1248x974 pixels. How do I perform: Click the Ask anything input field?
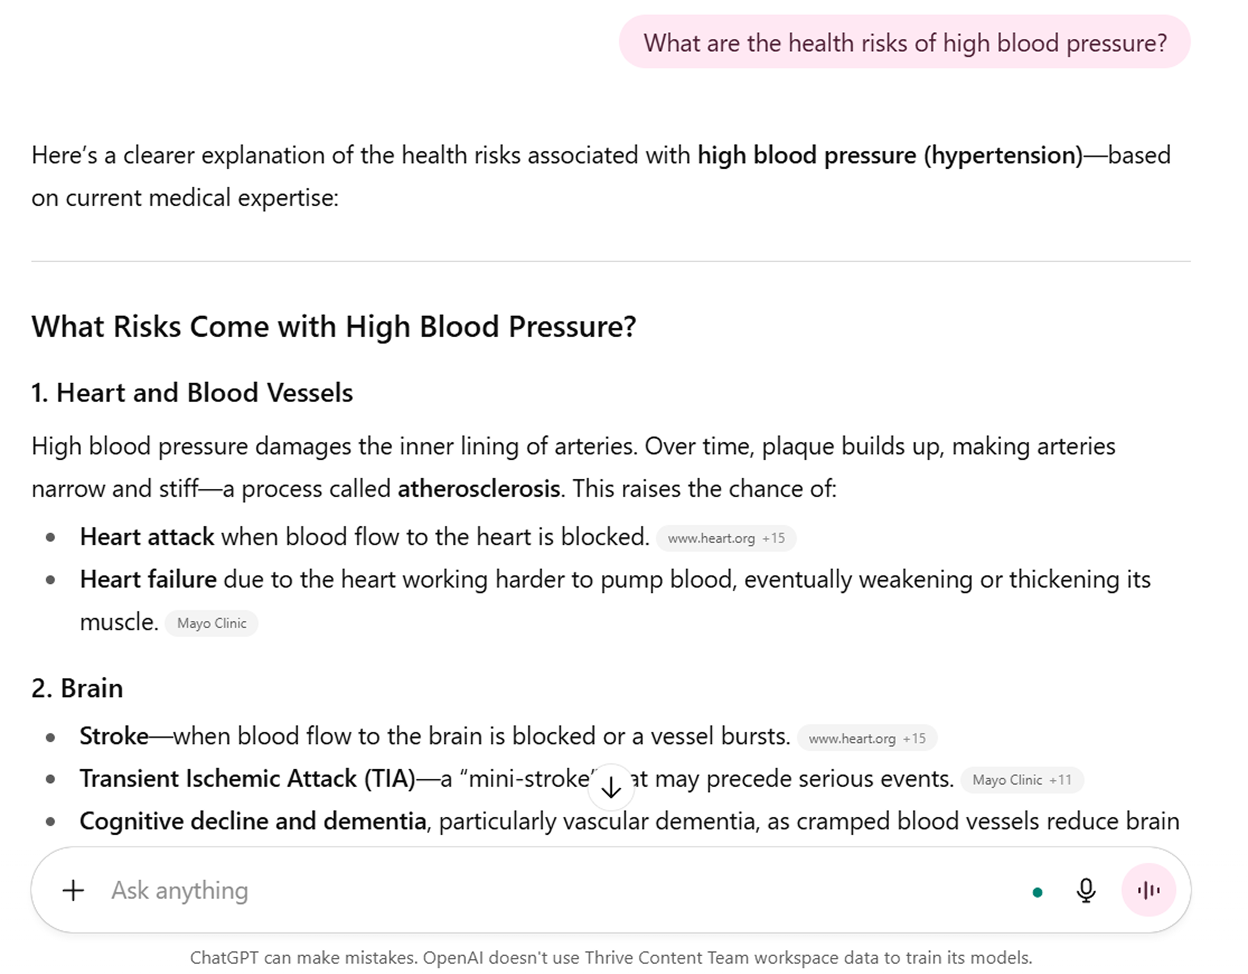[x=400, y=890]
